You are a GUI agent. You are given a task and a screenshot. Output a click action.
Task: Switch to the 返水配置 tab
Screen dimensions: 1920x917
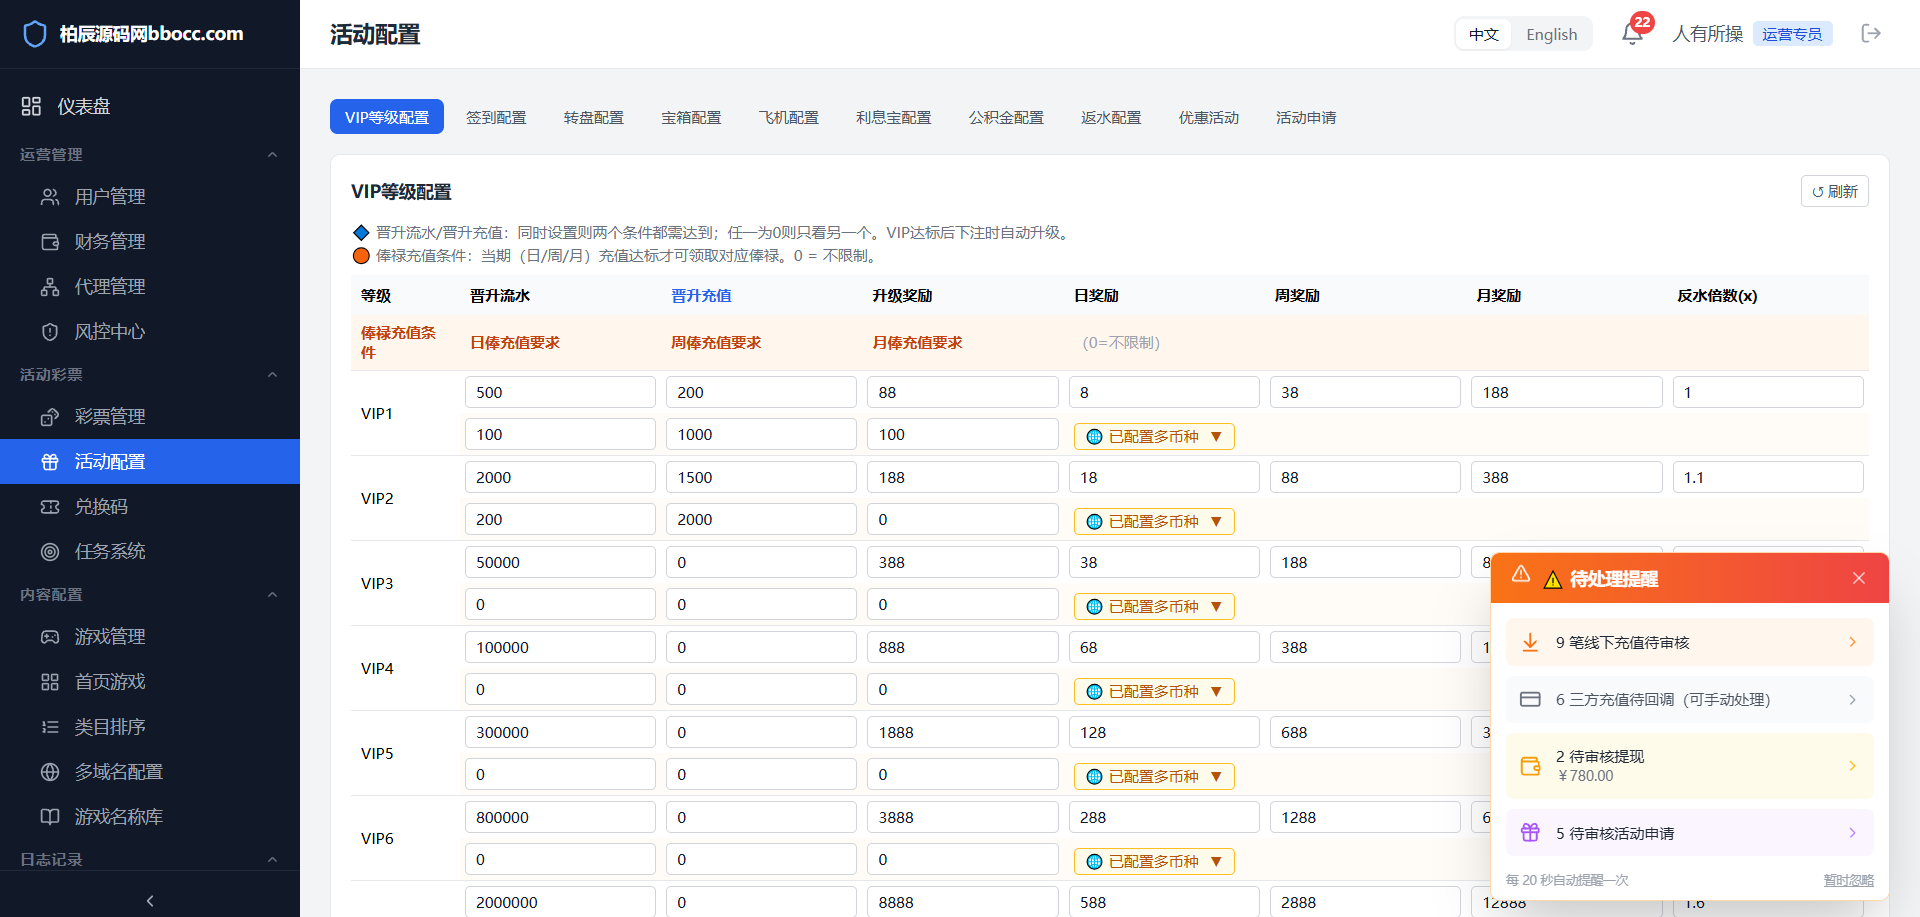(x=1111, y=117)
